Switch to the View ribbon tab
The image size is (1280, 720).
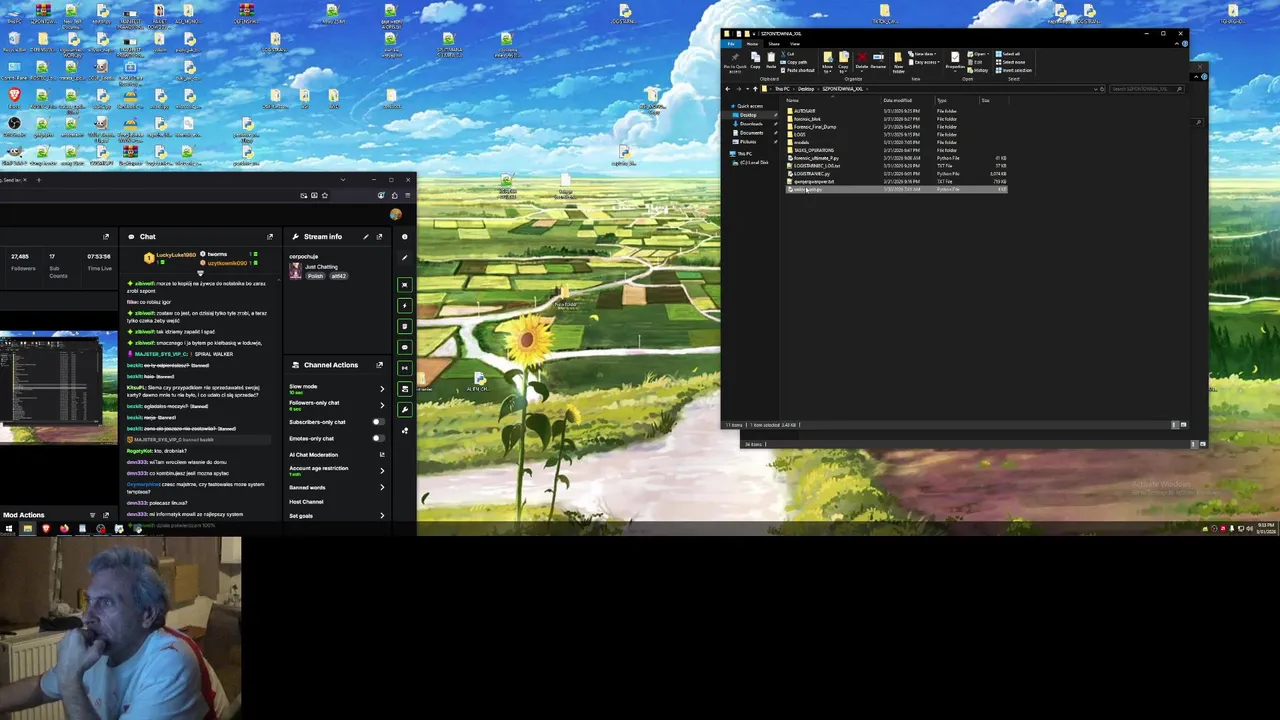[x=795, y=44]
